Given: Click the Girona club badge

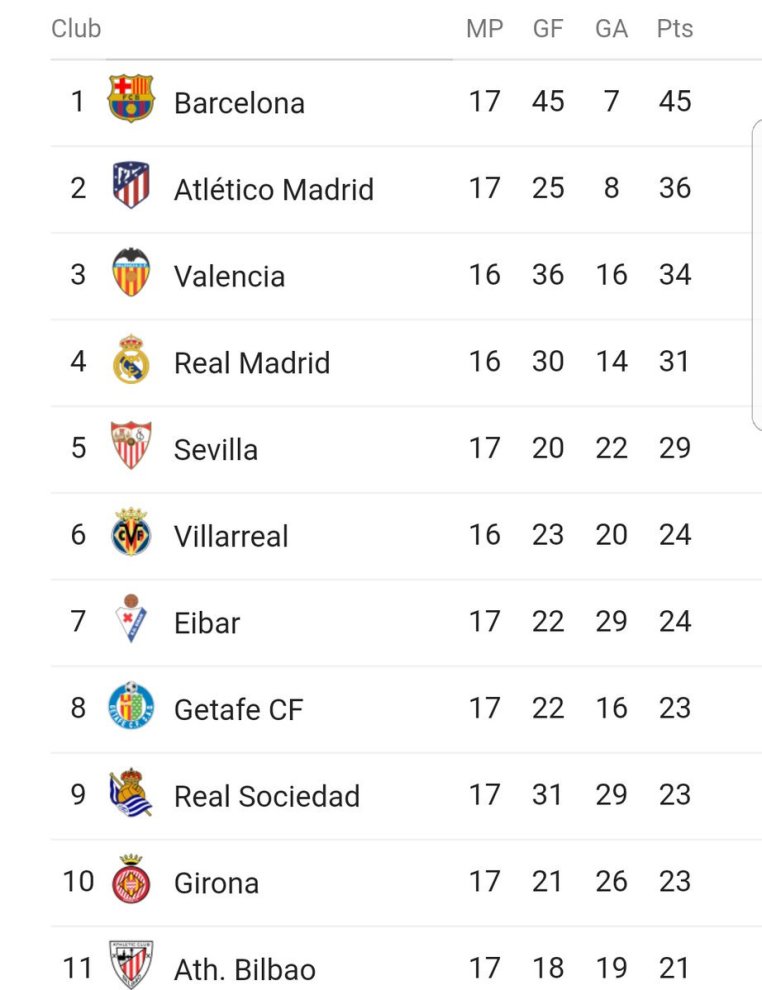Looking at the screenshot, I should tap(131, 881).
